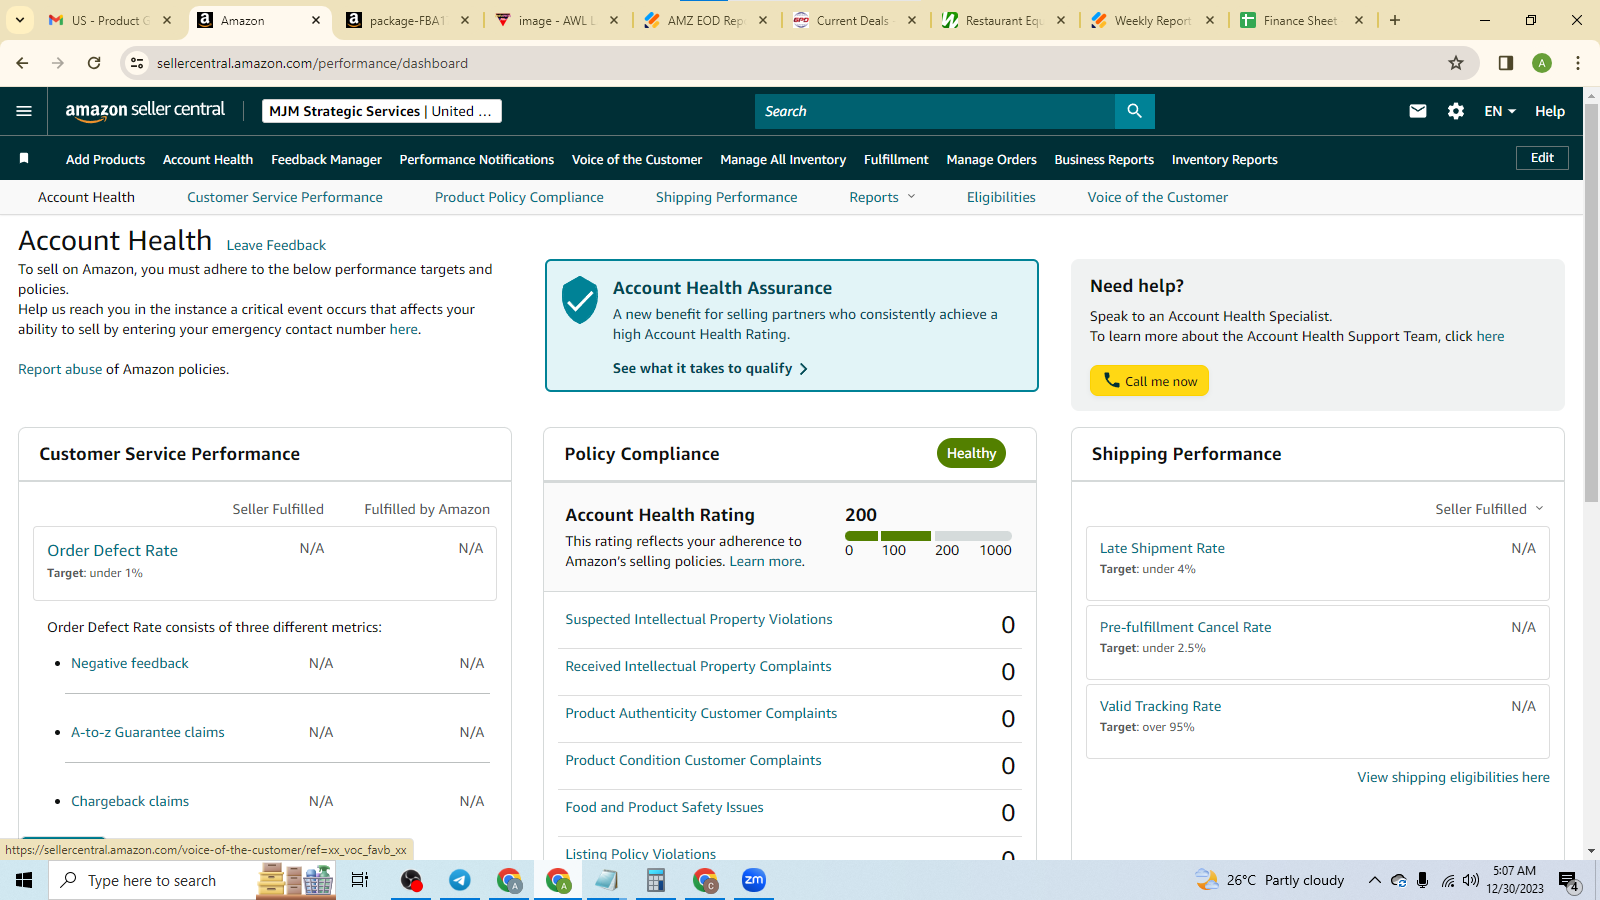Open Suspected Intellectual Property Violations link
1600x900 pixels.
pyautogui.click(x=699, y=619)
